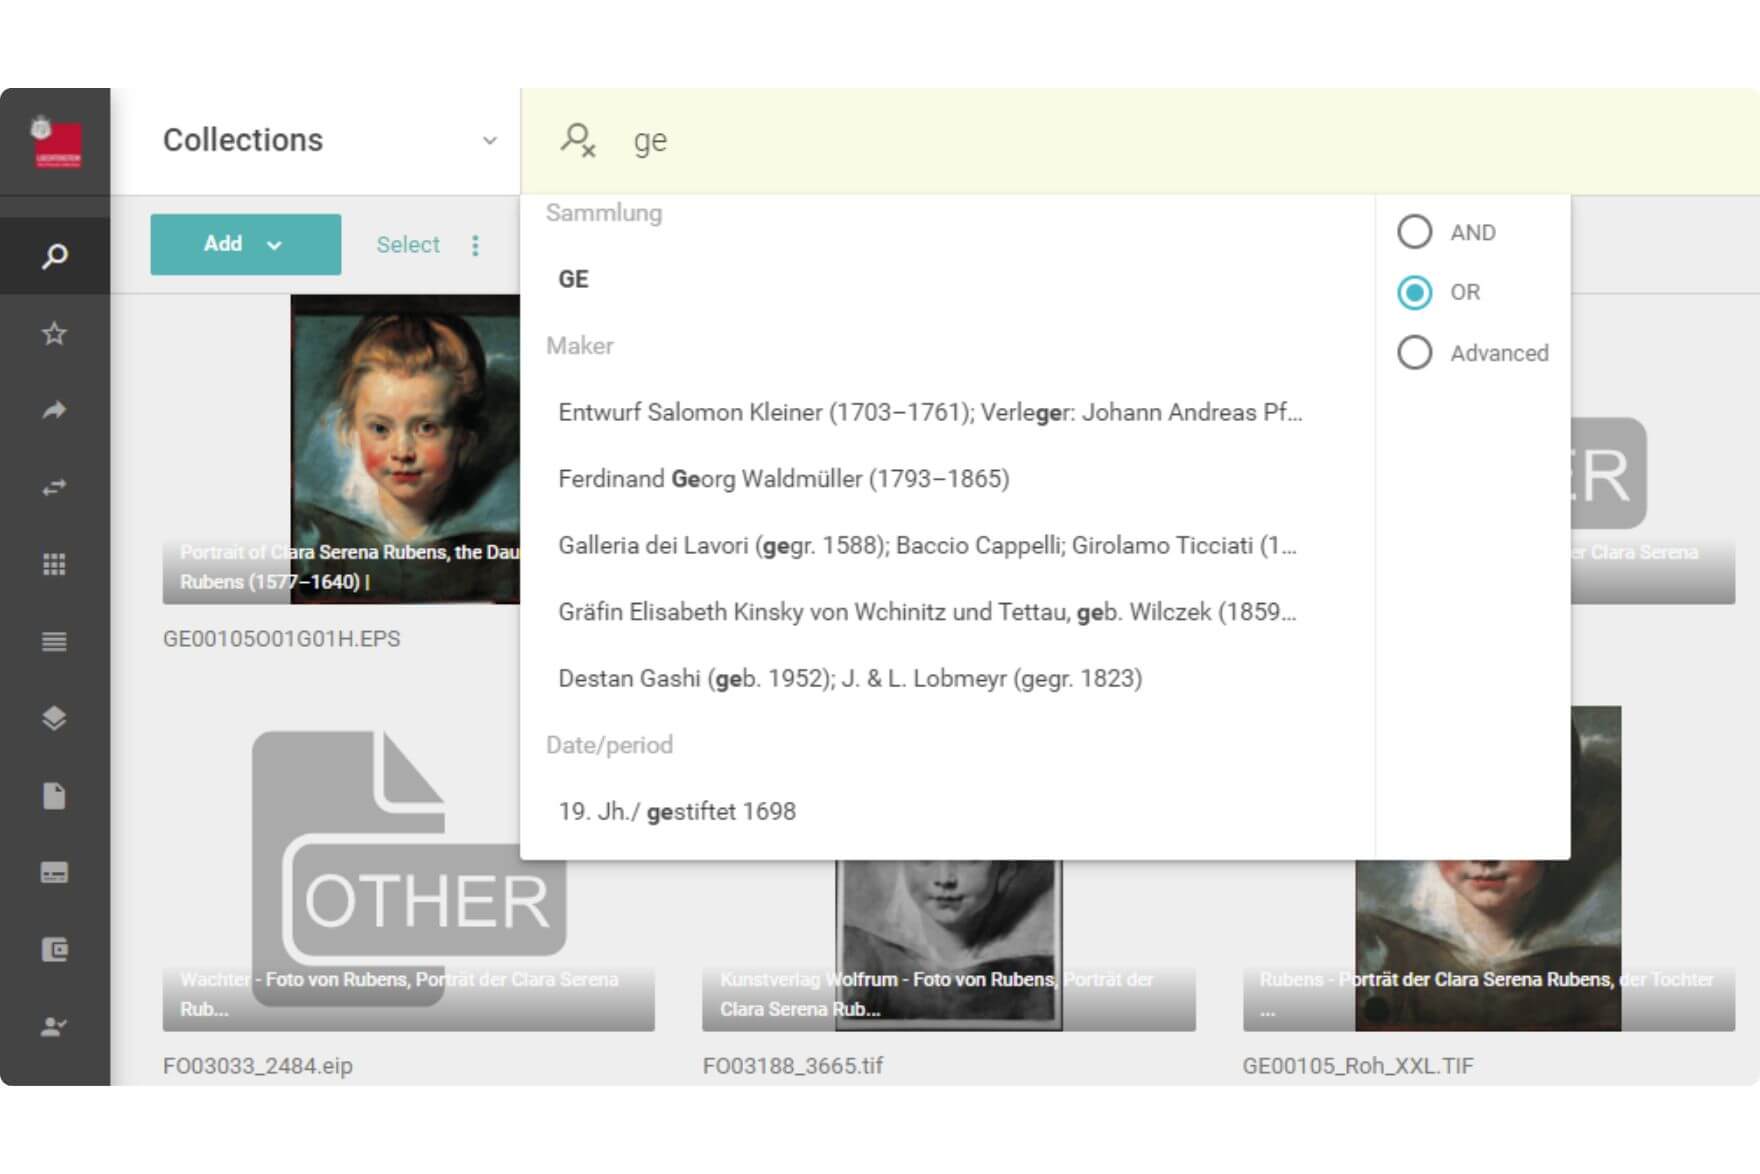The image size is (1760, 1174).
Task: Click the Sammlung category heading
Action: pyautogui.click(x=604, y=213)
